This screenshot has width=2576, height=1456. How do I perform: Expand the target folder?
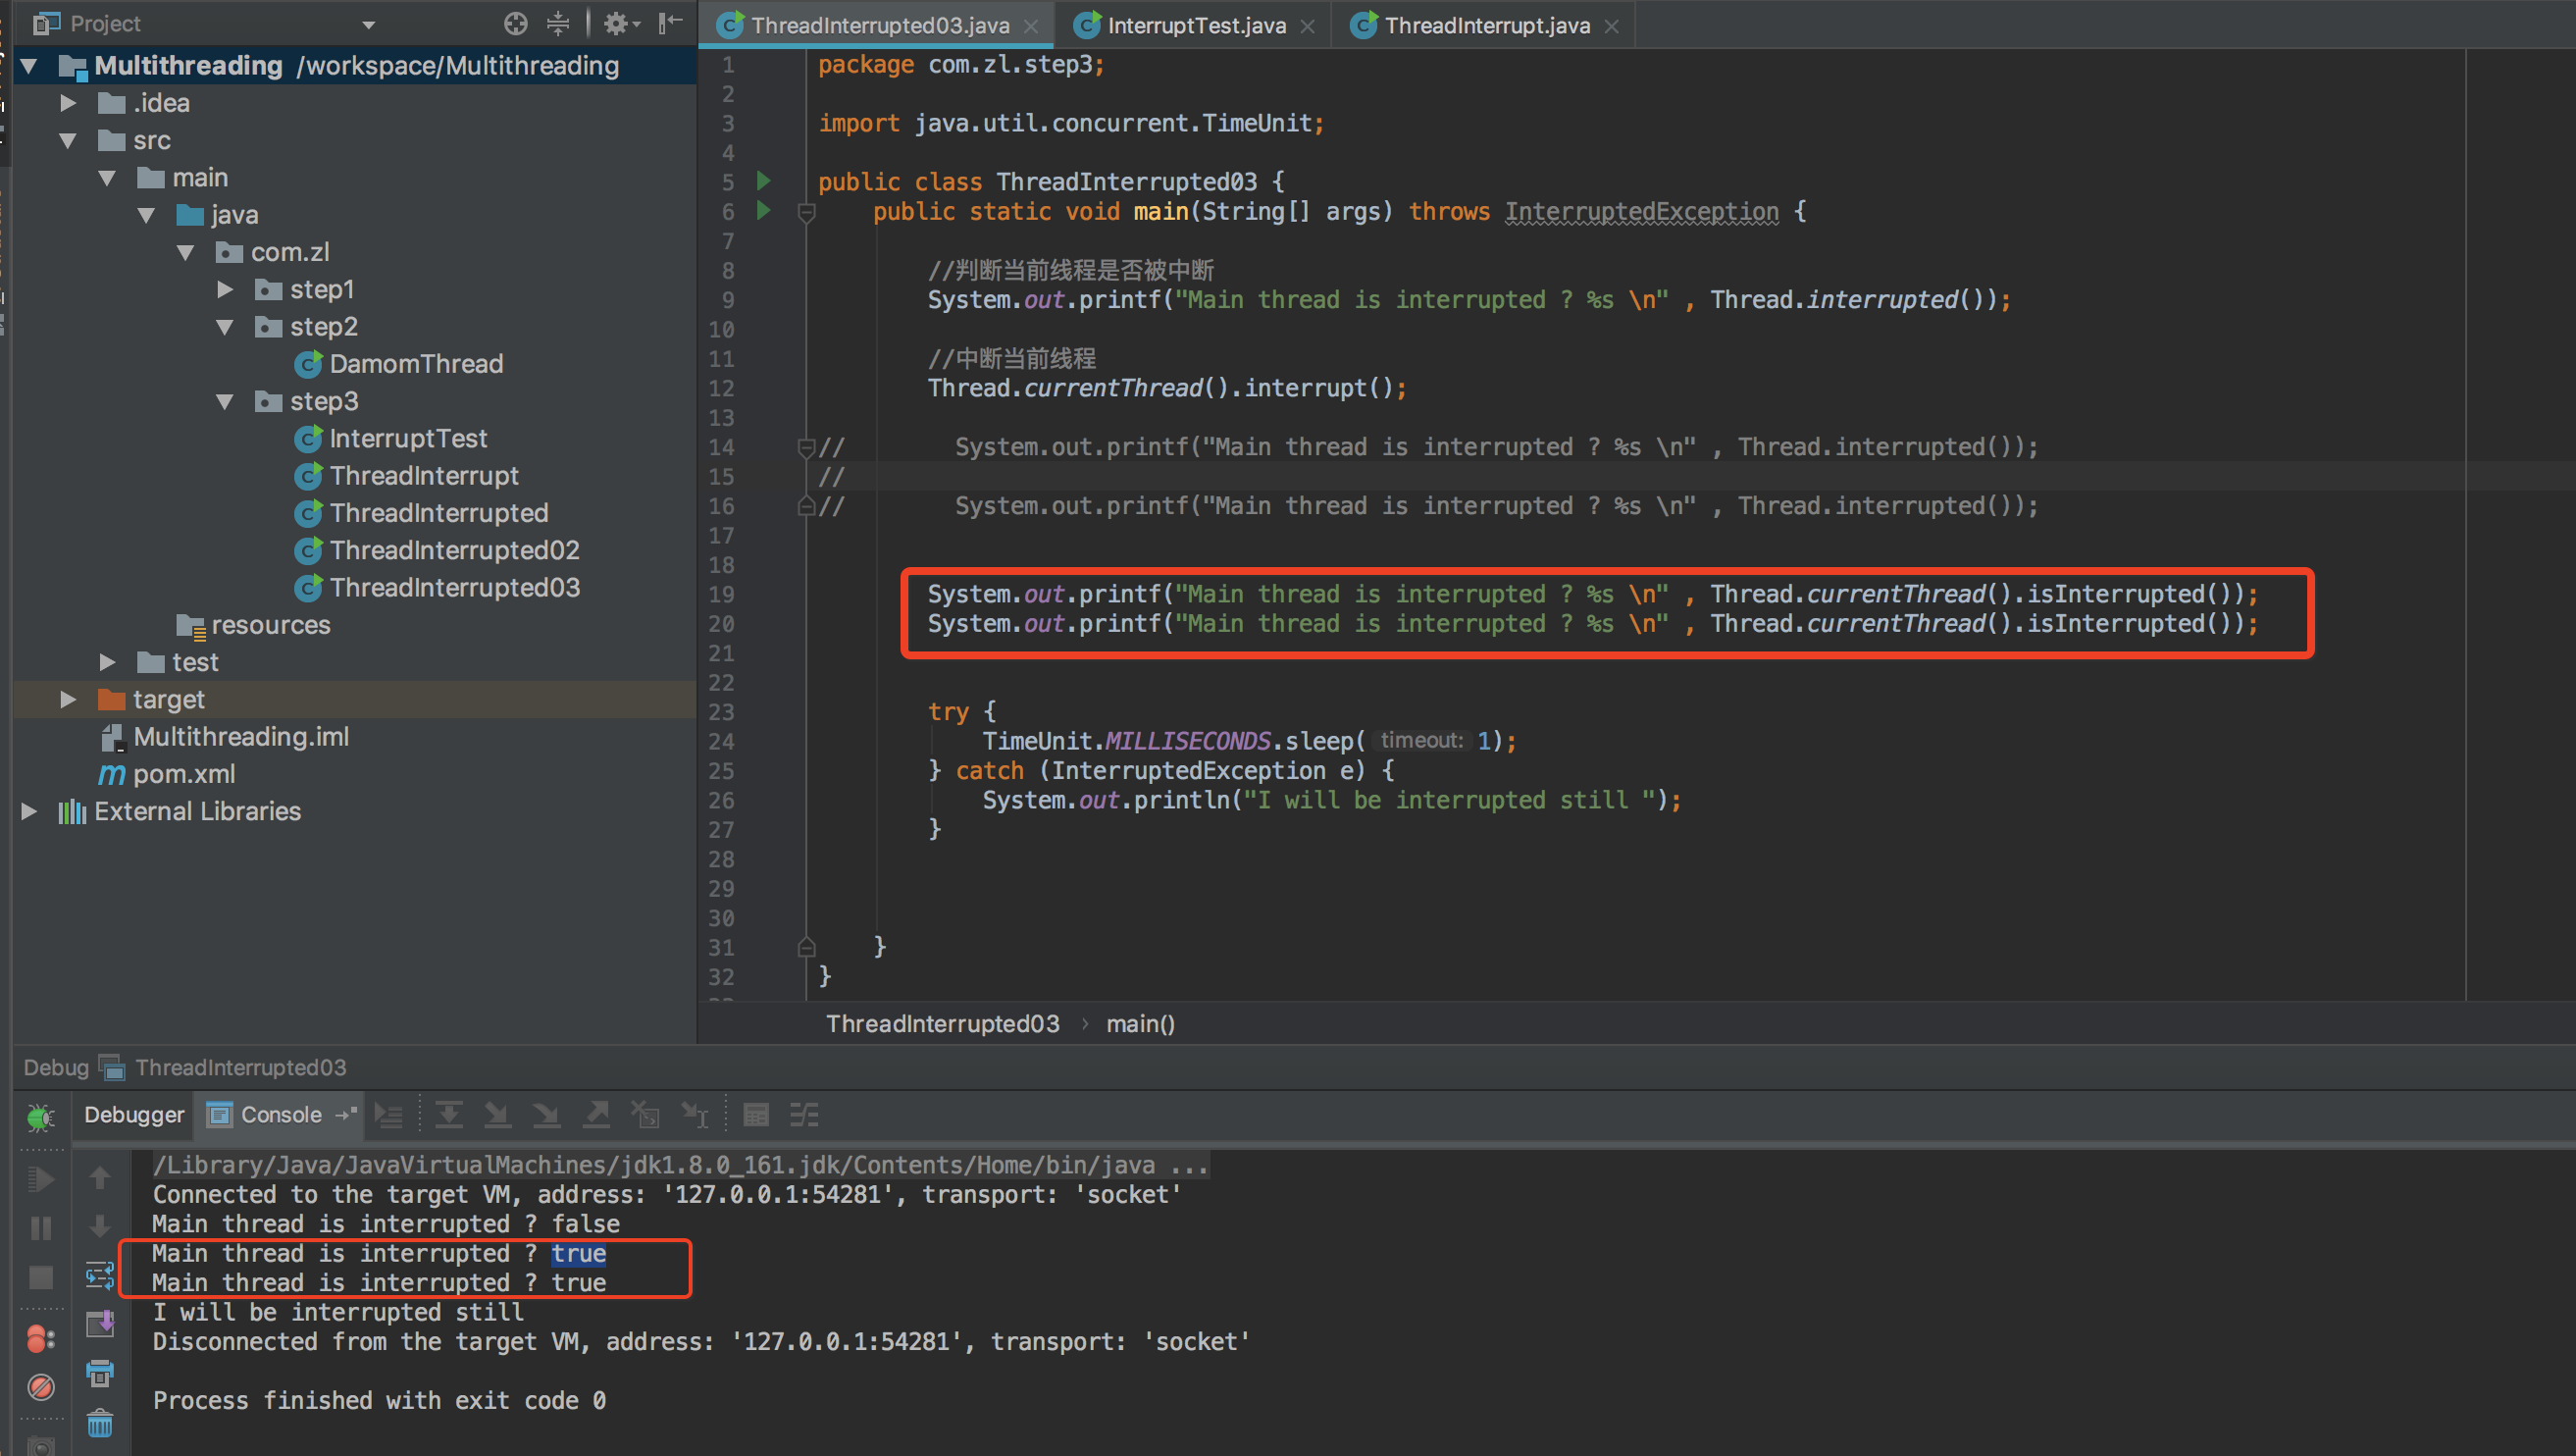coord(68,699)
